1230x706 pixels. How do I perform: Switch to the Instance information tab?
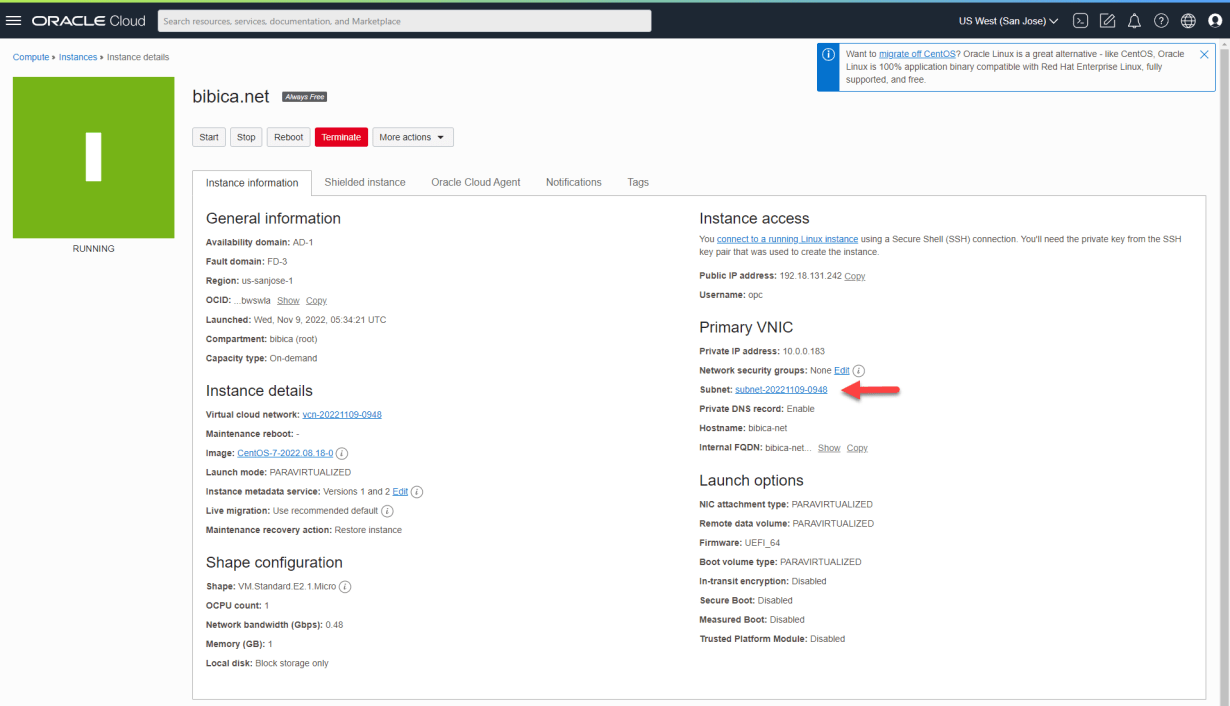252,183
